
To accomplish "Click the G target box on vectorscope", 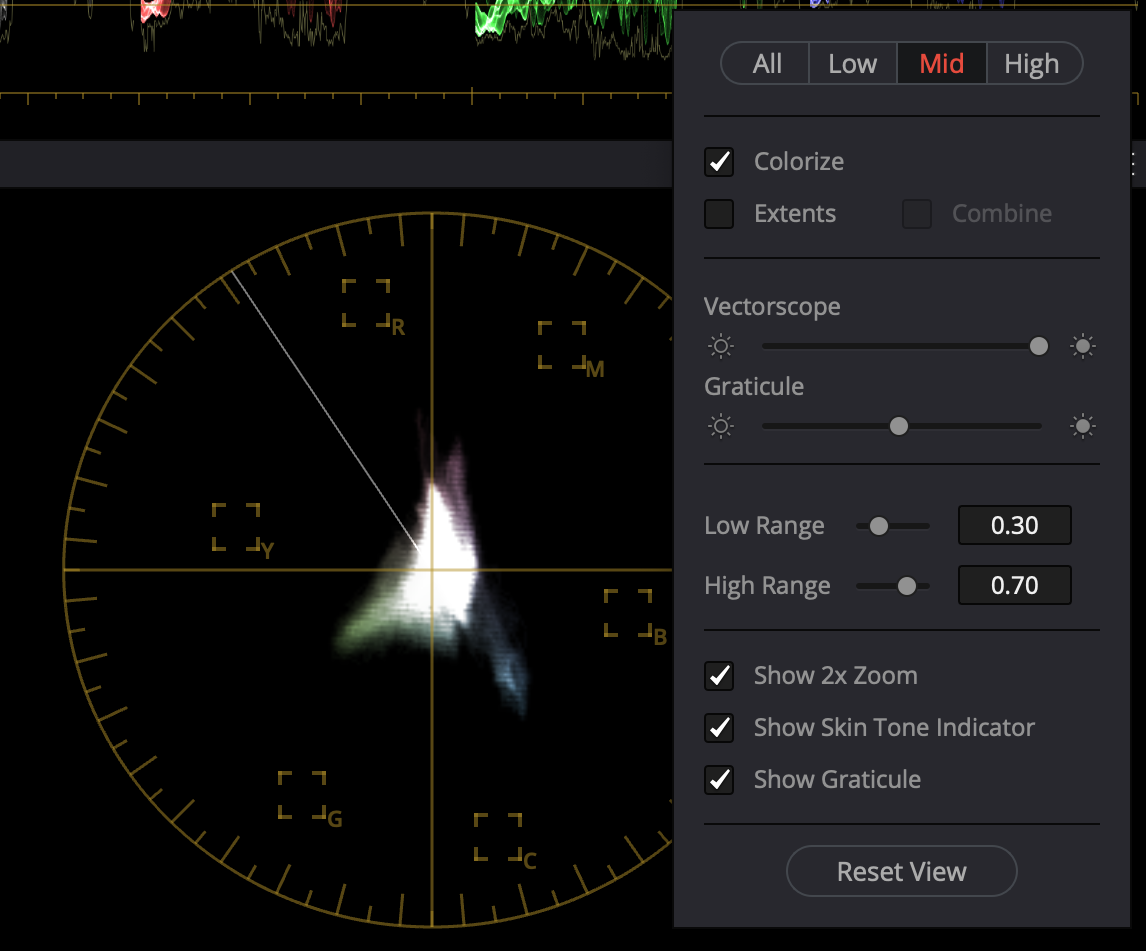I will (302, 795).
